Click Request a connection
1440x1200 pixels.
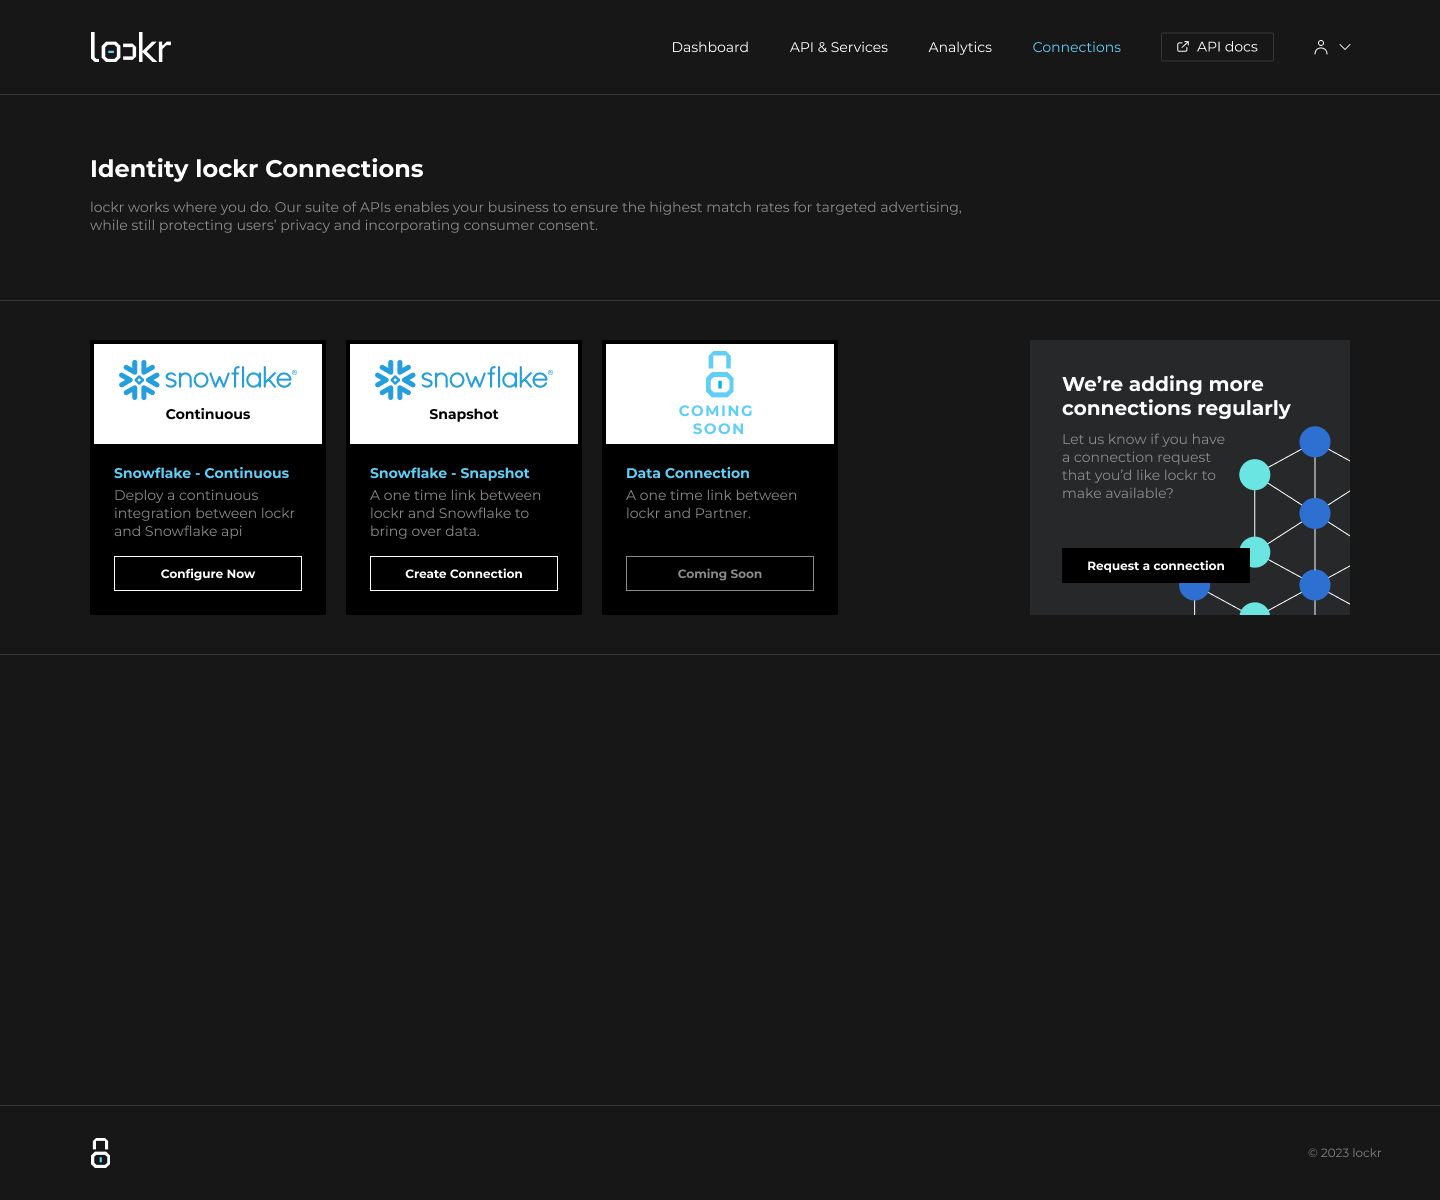point(1155,566)
